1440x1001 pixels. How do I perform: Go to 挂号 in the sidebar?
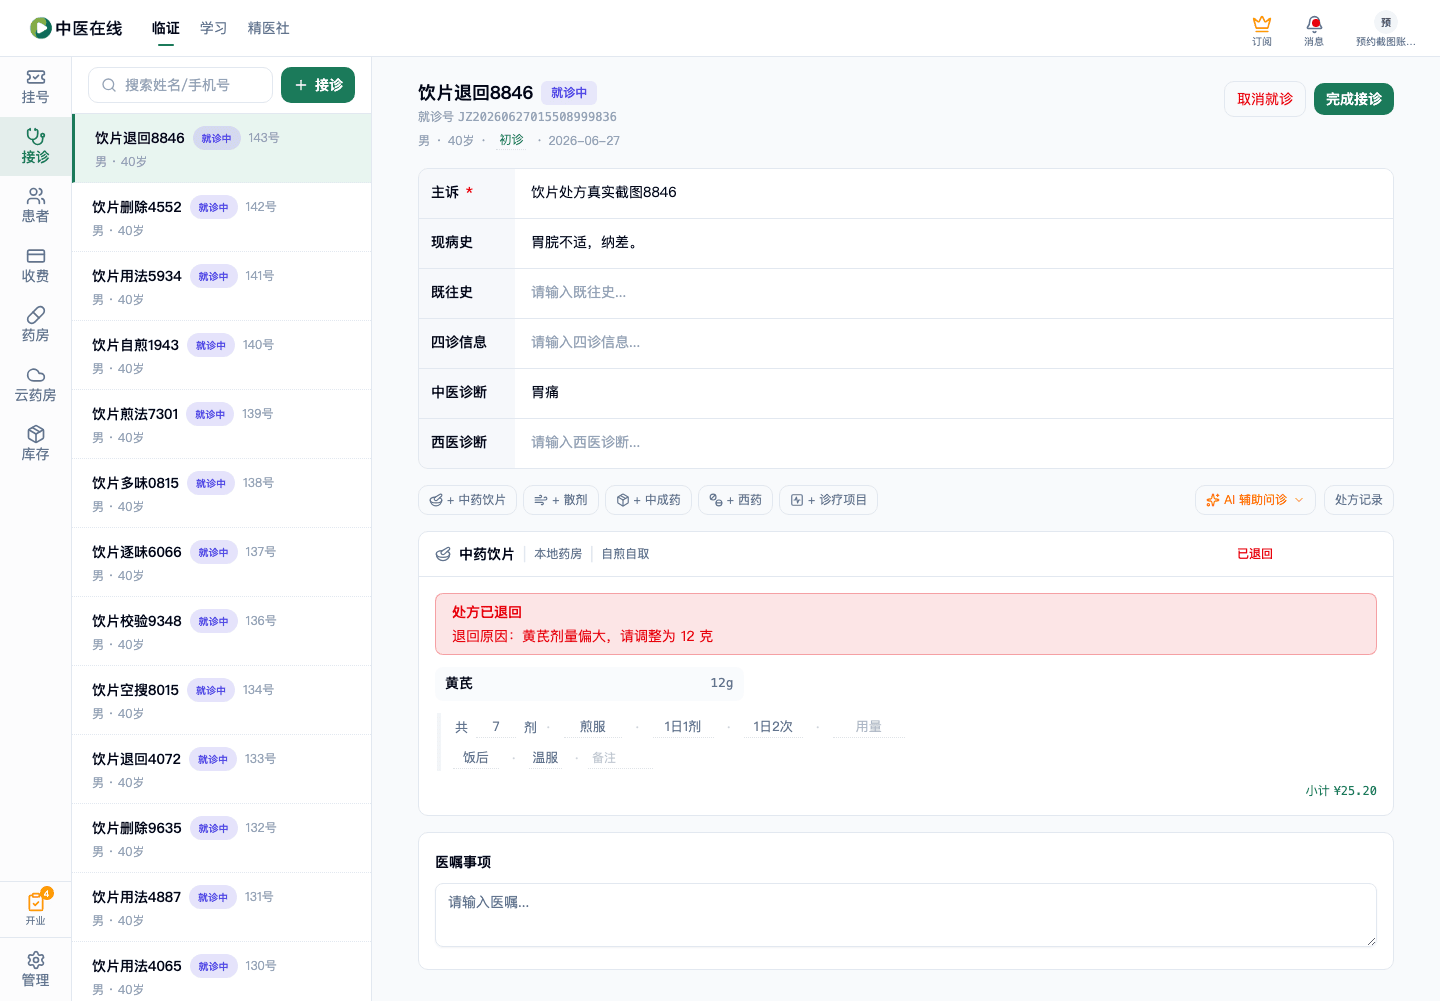pos(36,87)
